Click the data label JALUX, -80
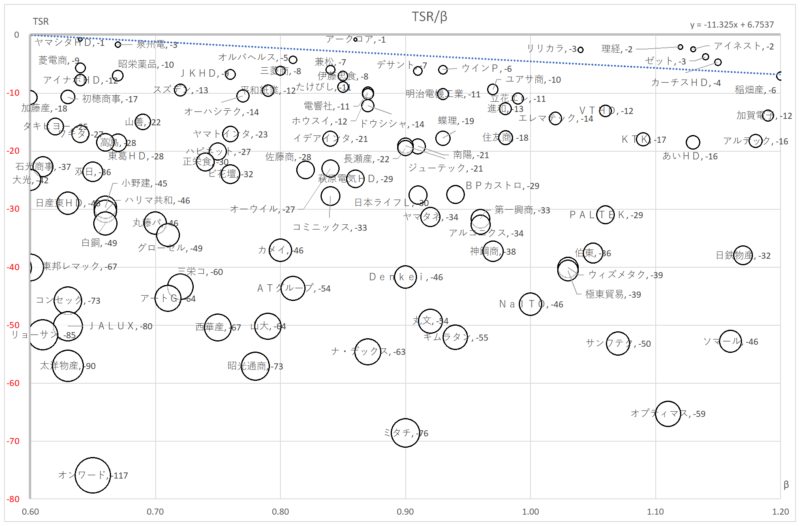This screenshot has height=526, width=800. 120,325
